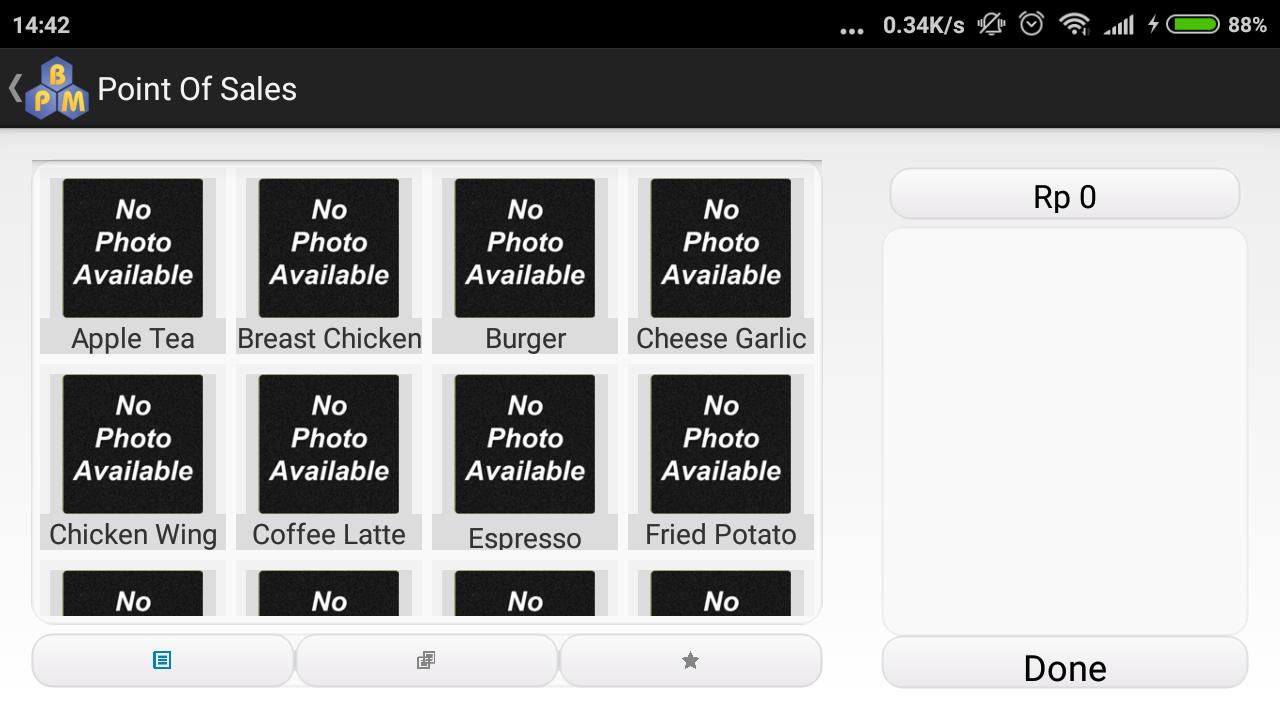Tap the Espresso product thumbnail
Viewport: 1280px width, 720px height.
(524, 443)
